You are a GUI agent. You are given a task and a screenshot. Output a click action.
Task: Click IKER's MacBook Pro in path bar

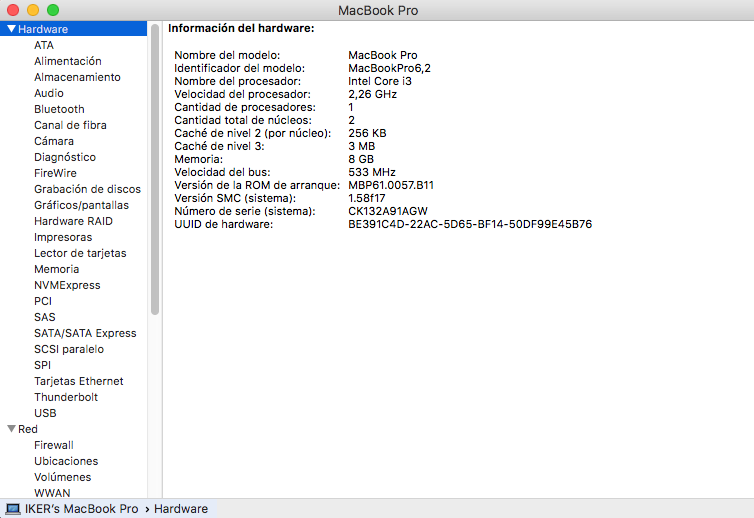(x=81, y=509)
